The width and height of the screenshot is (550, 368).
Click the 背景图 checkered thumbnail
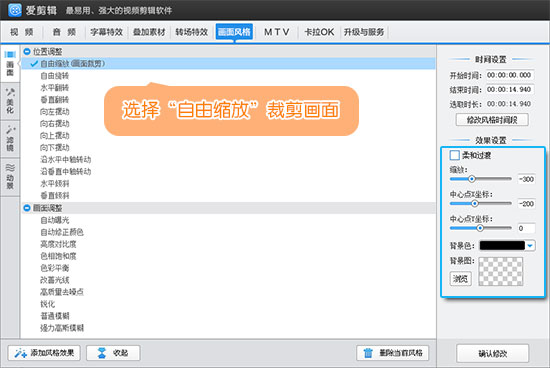501,272
